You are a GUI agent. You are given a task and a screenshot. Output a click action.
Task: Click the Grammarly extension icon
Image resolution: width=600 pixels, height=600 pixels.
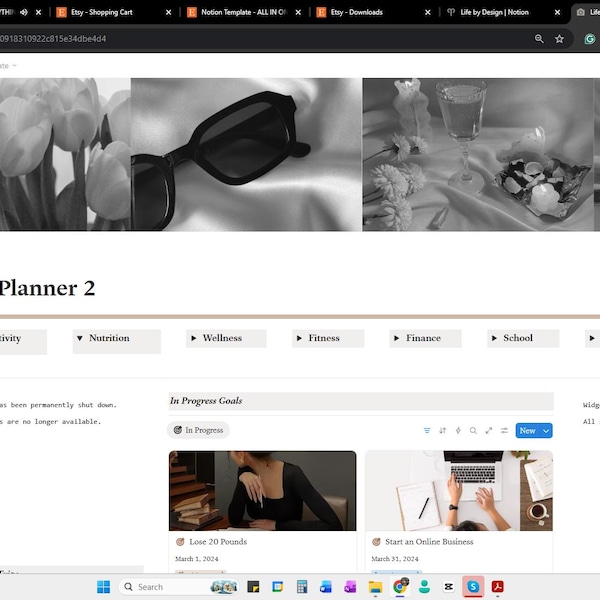(x=590, y=39)
